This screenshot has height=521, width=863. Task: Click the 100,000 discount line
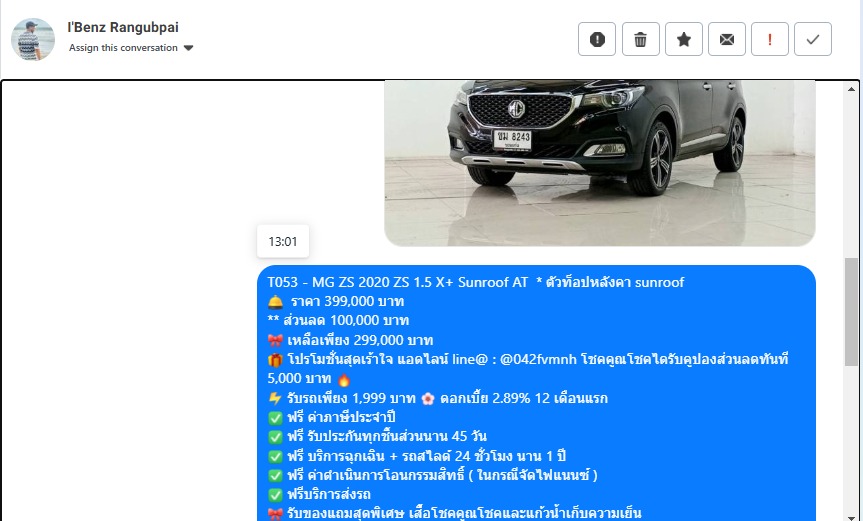pos(338,320)
